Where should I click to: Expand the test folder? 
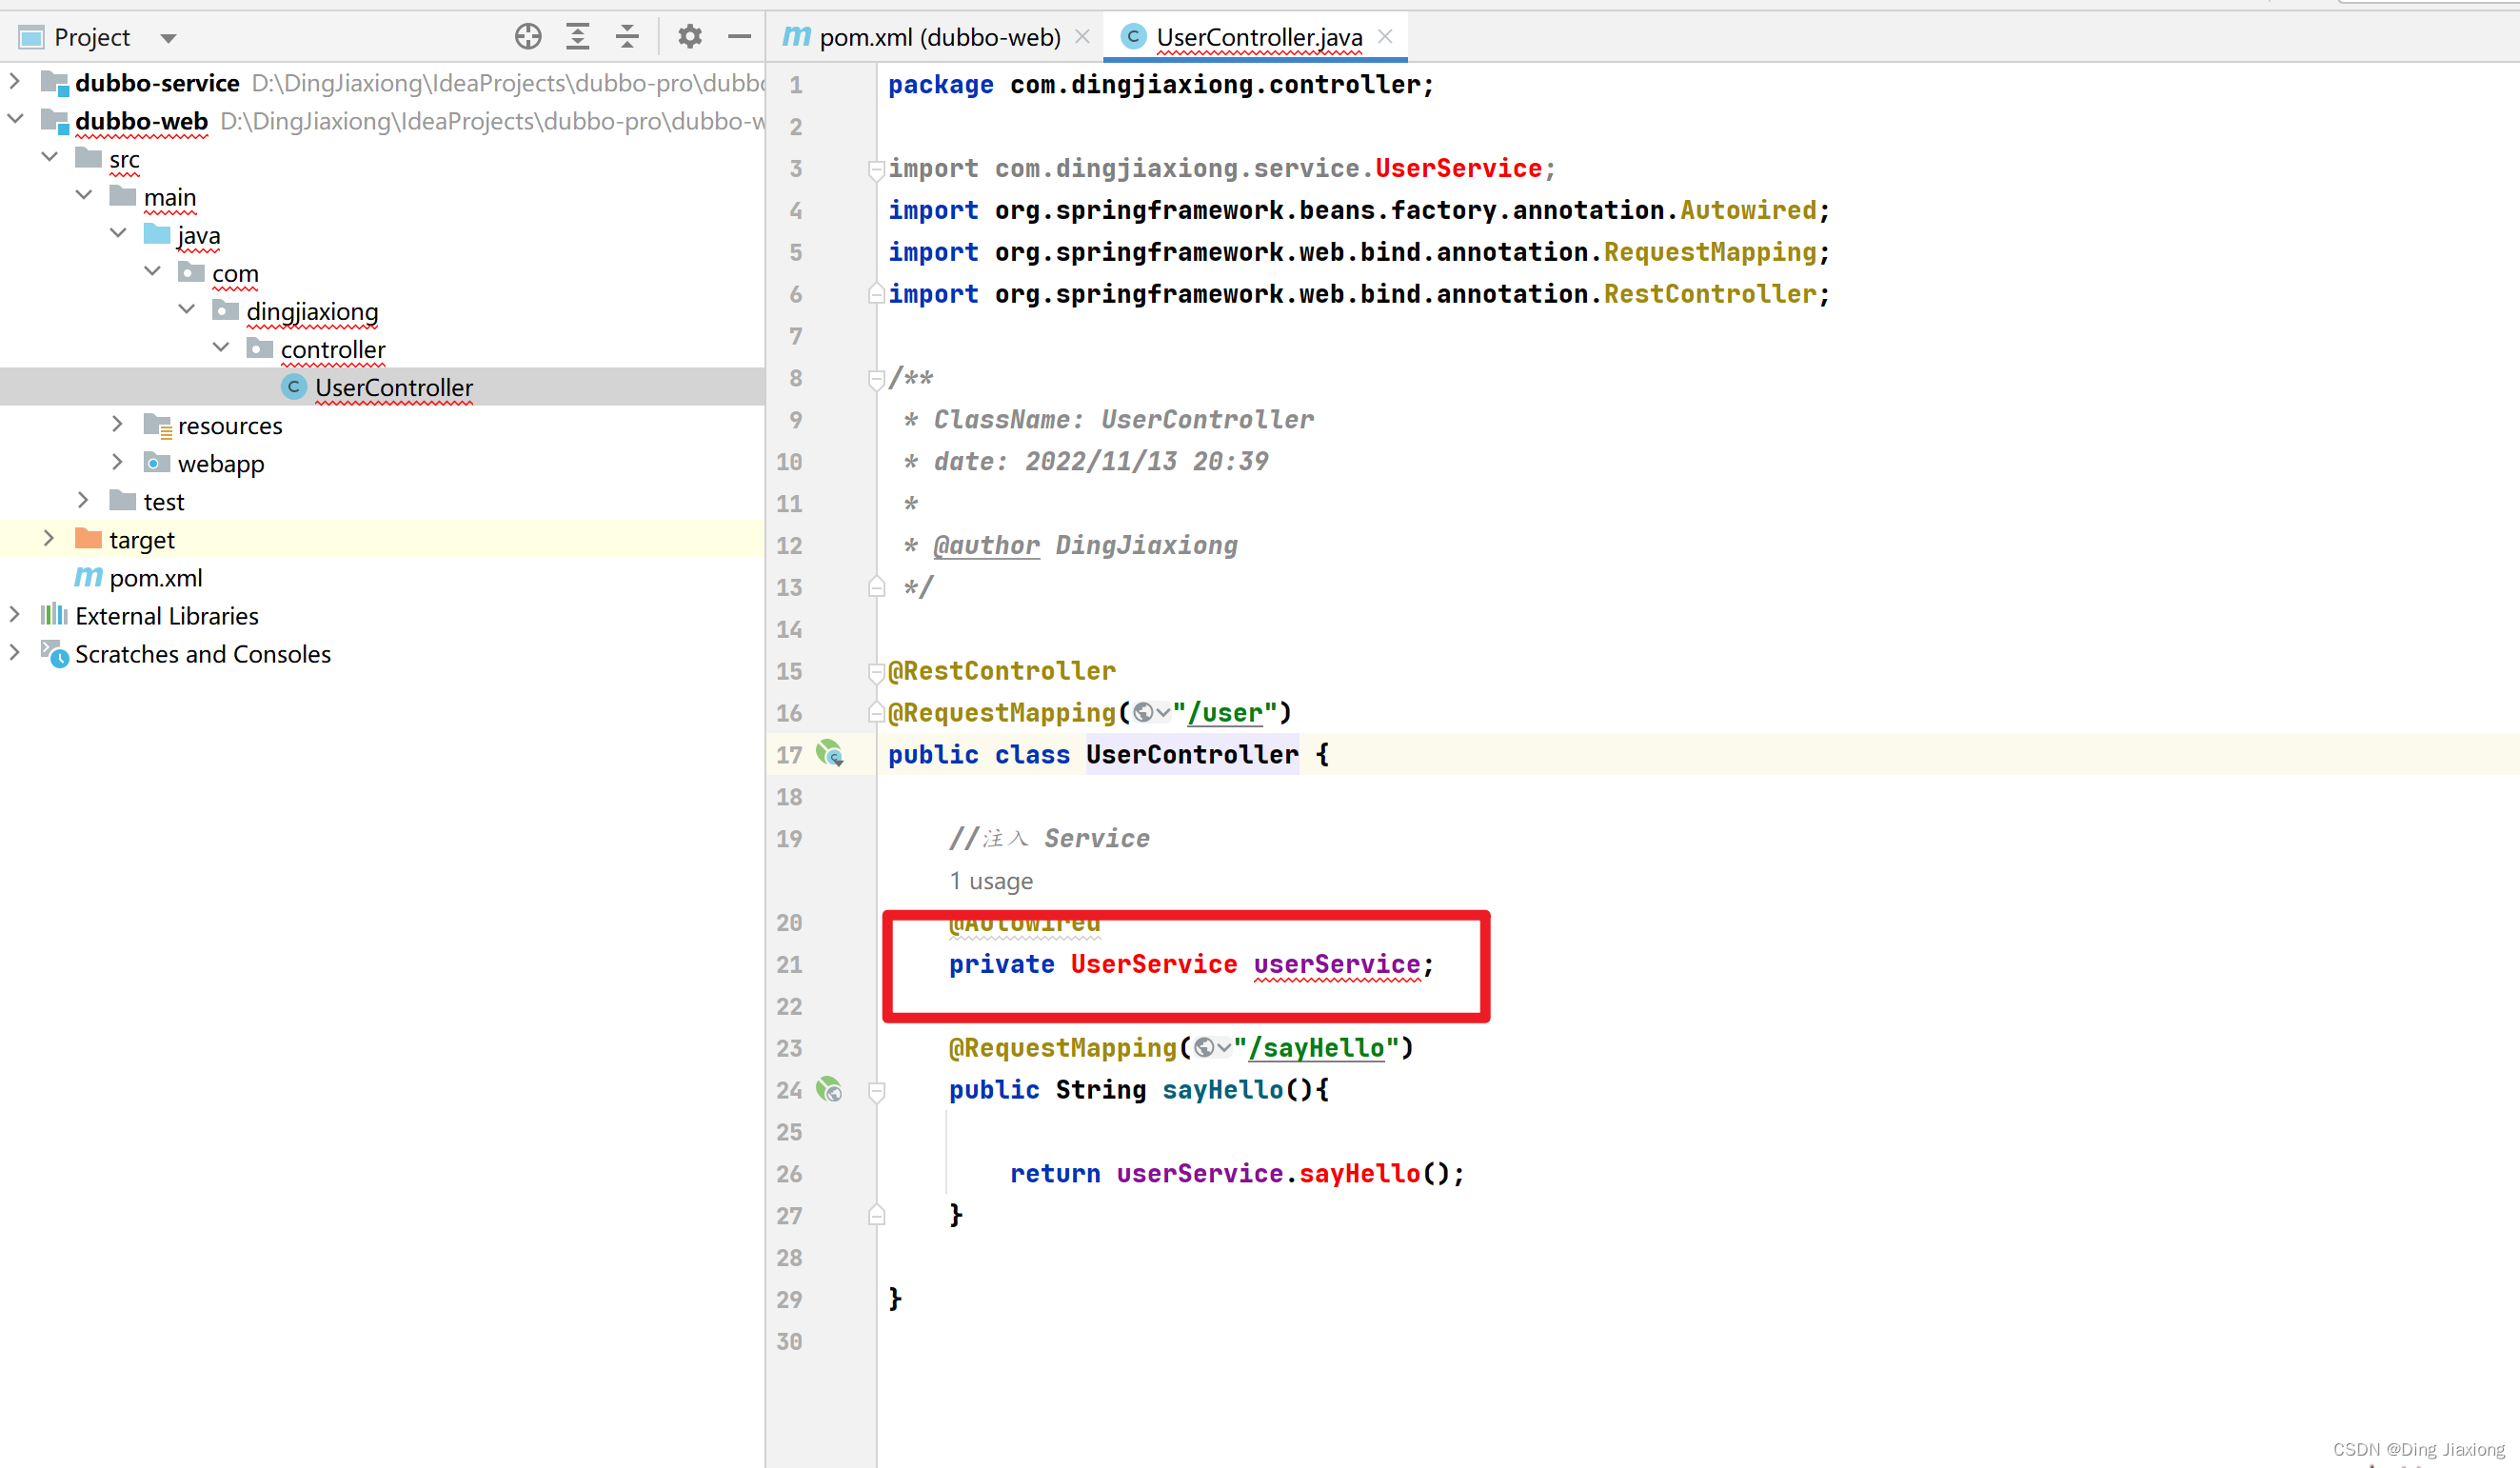coord(84,500)
